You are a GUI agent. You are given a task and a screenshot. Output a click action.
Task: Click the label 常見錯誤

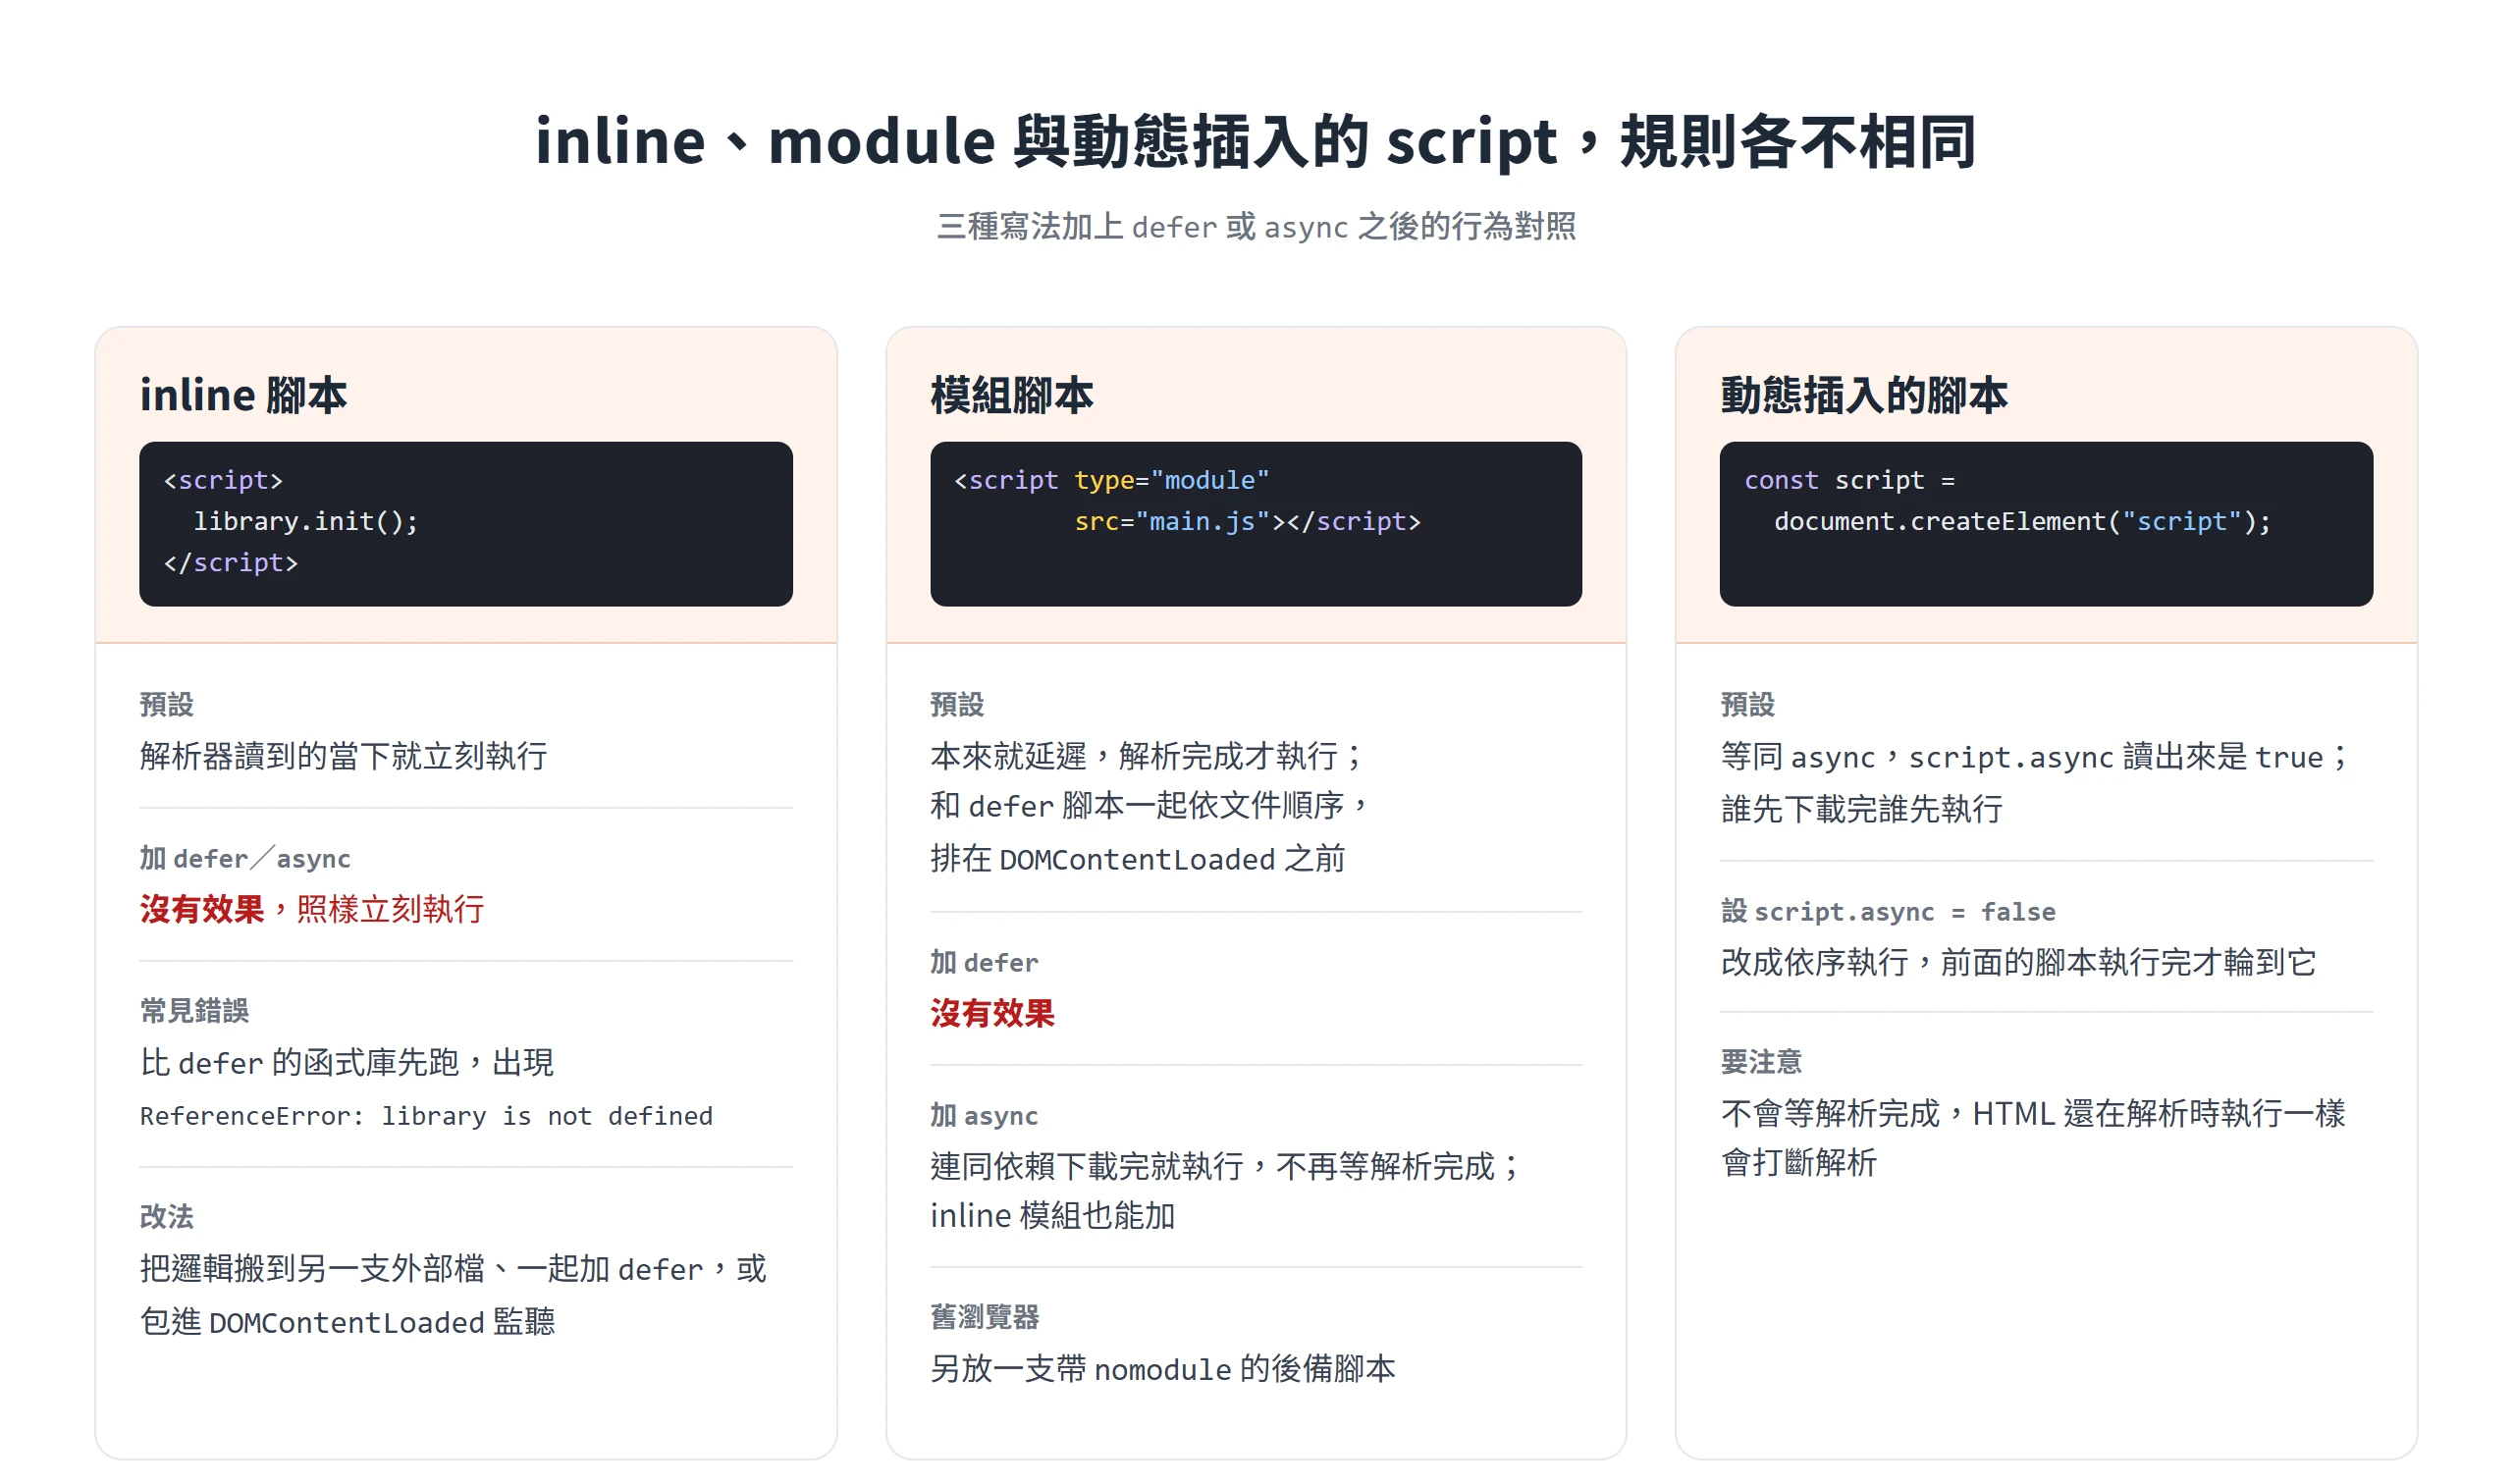pos(194,1011)
